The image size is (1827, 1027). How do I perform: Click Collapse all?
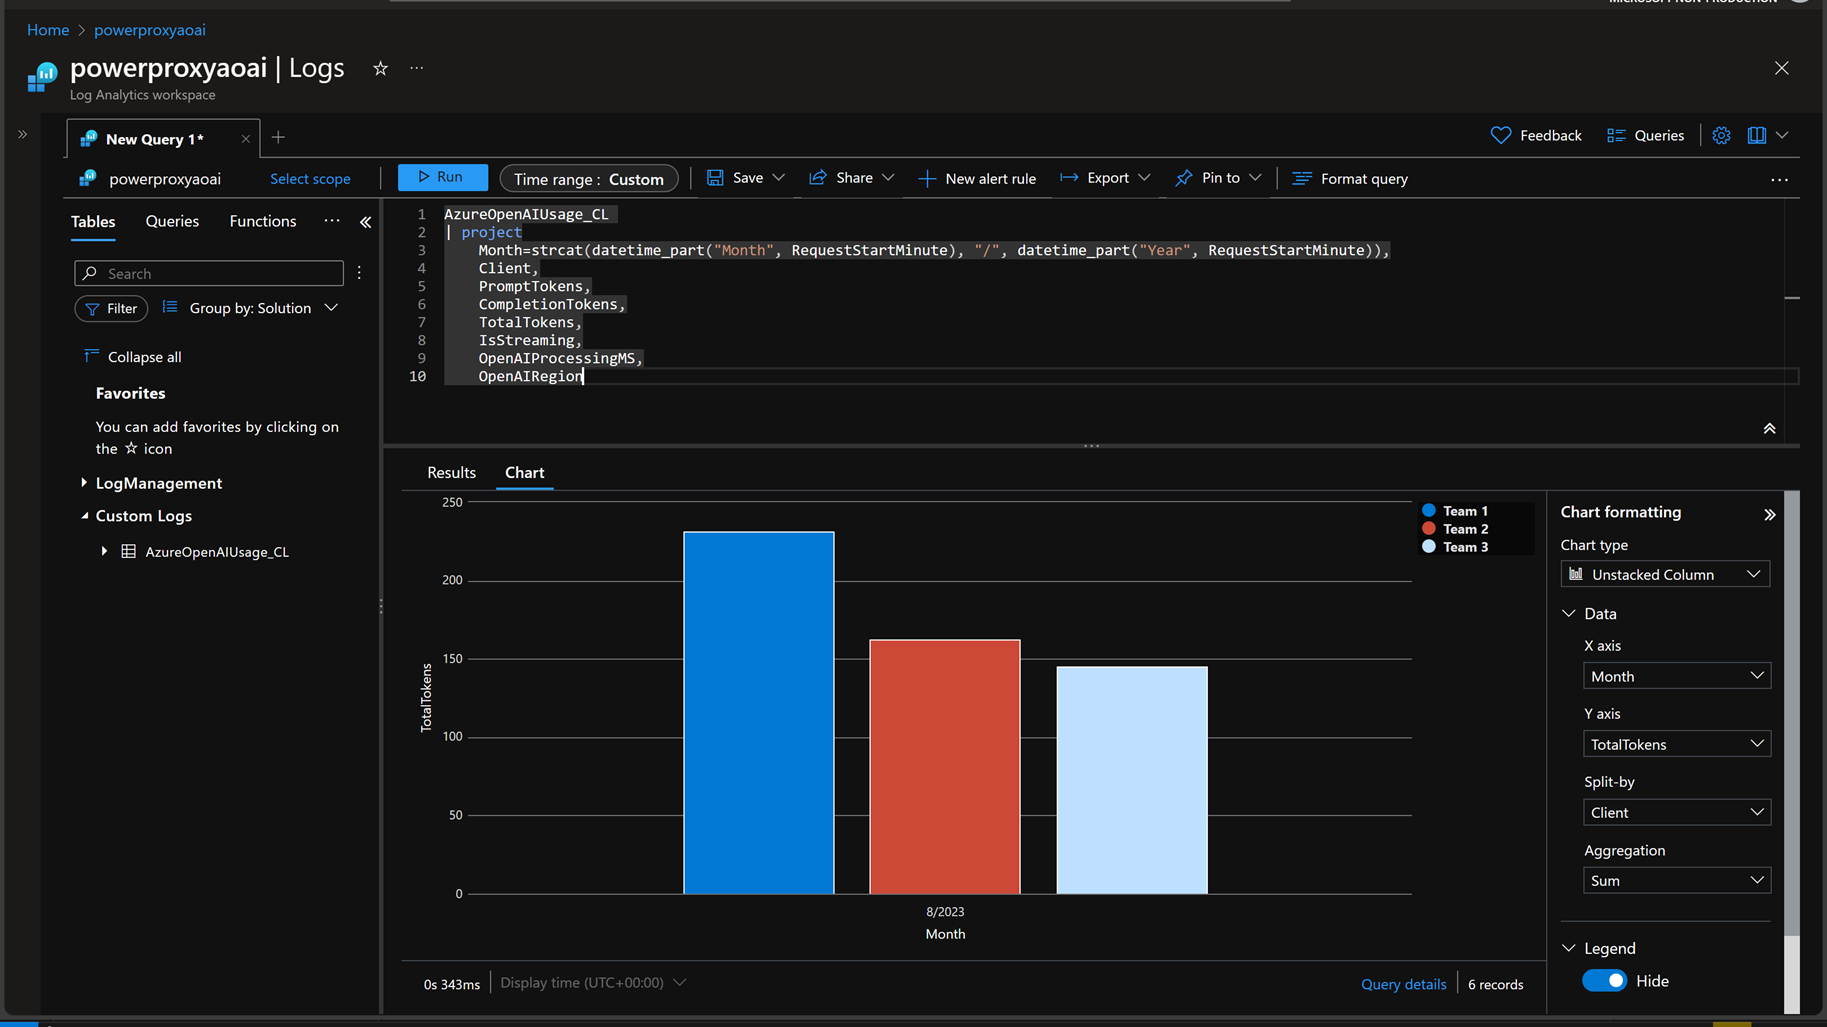[133, 357]
